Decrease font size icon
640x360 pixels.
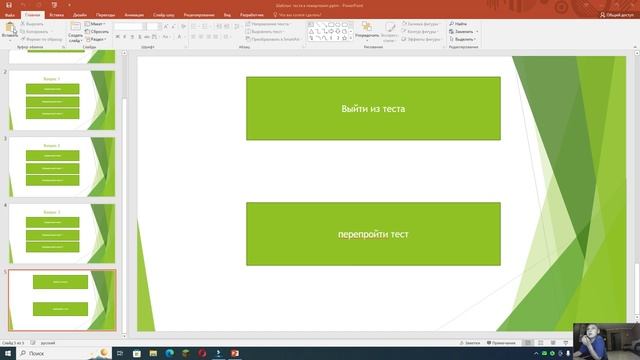[x=173, y=26]
